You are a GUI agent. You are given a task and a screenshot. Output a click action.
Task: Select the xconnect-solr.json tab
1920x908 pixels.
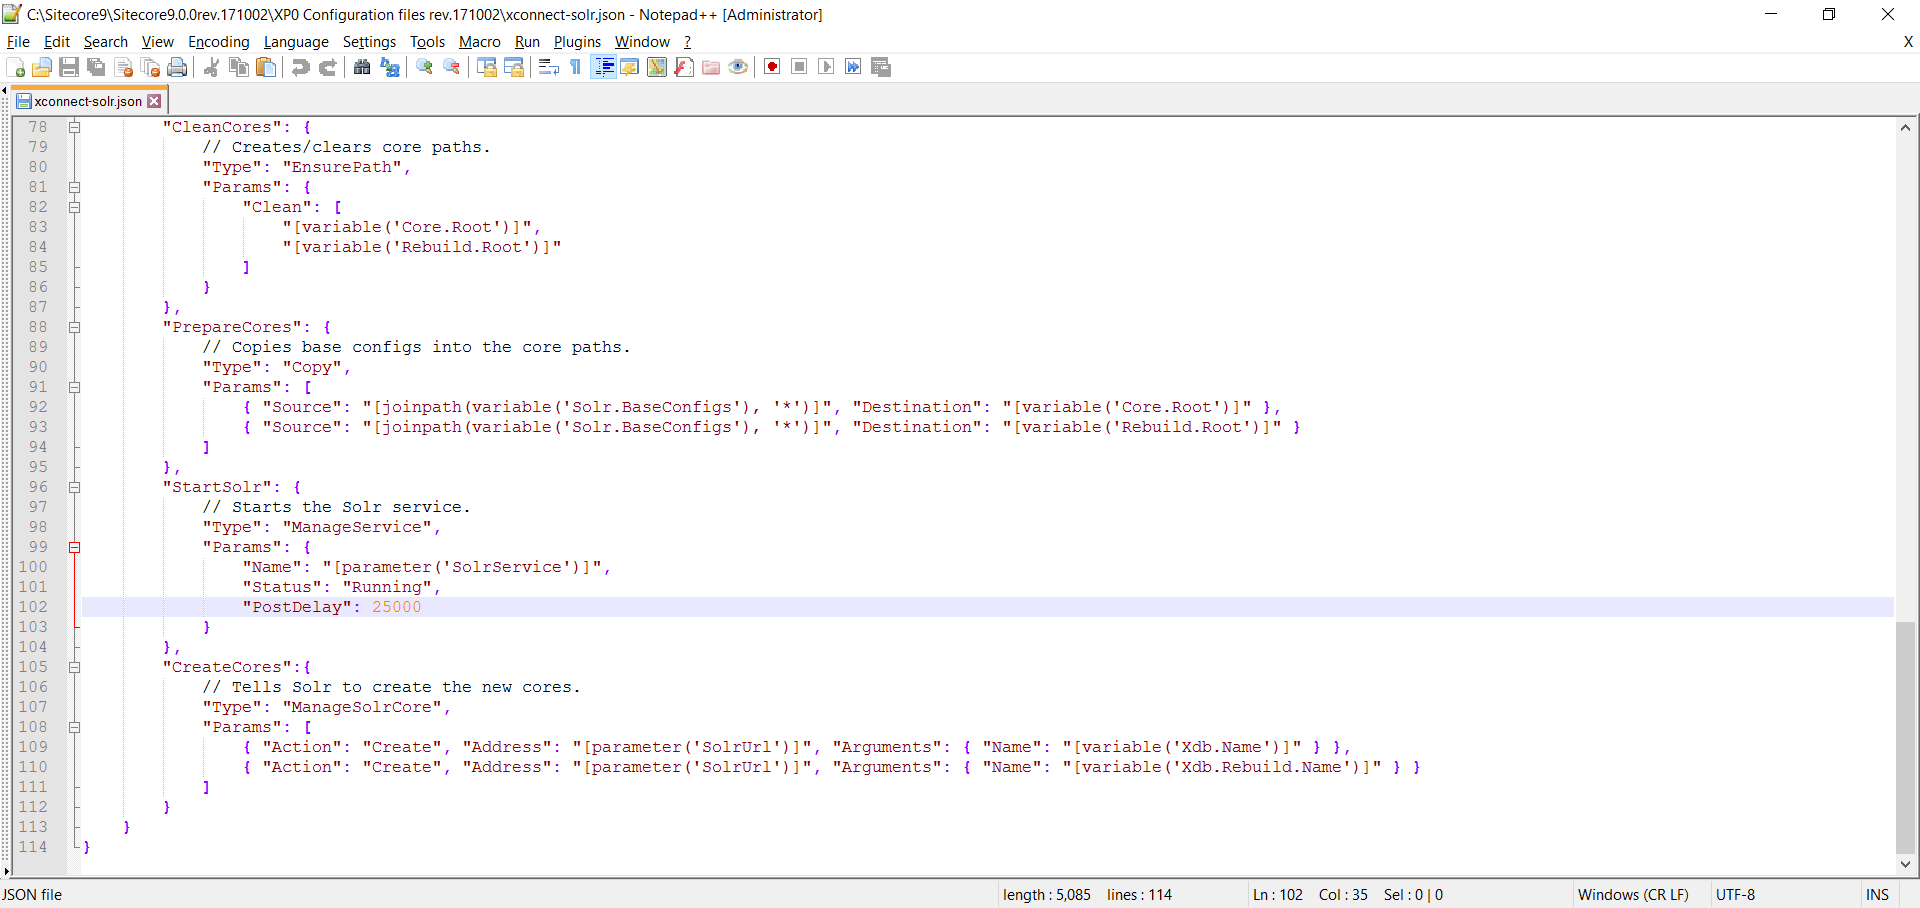(x=88, y=101)
